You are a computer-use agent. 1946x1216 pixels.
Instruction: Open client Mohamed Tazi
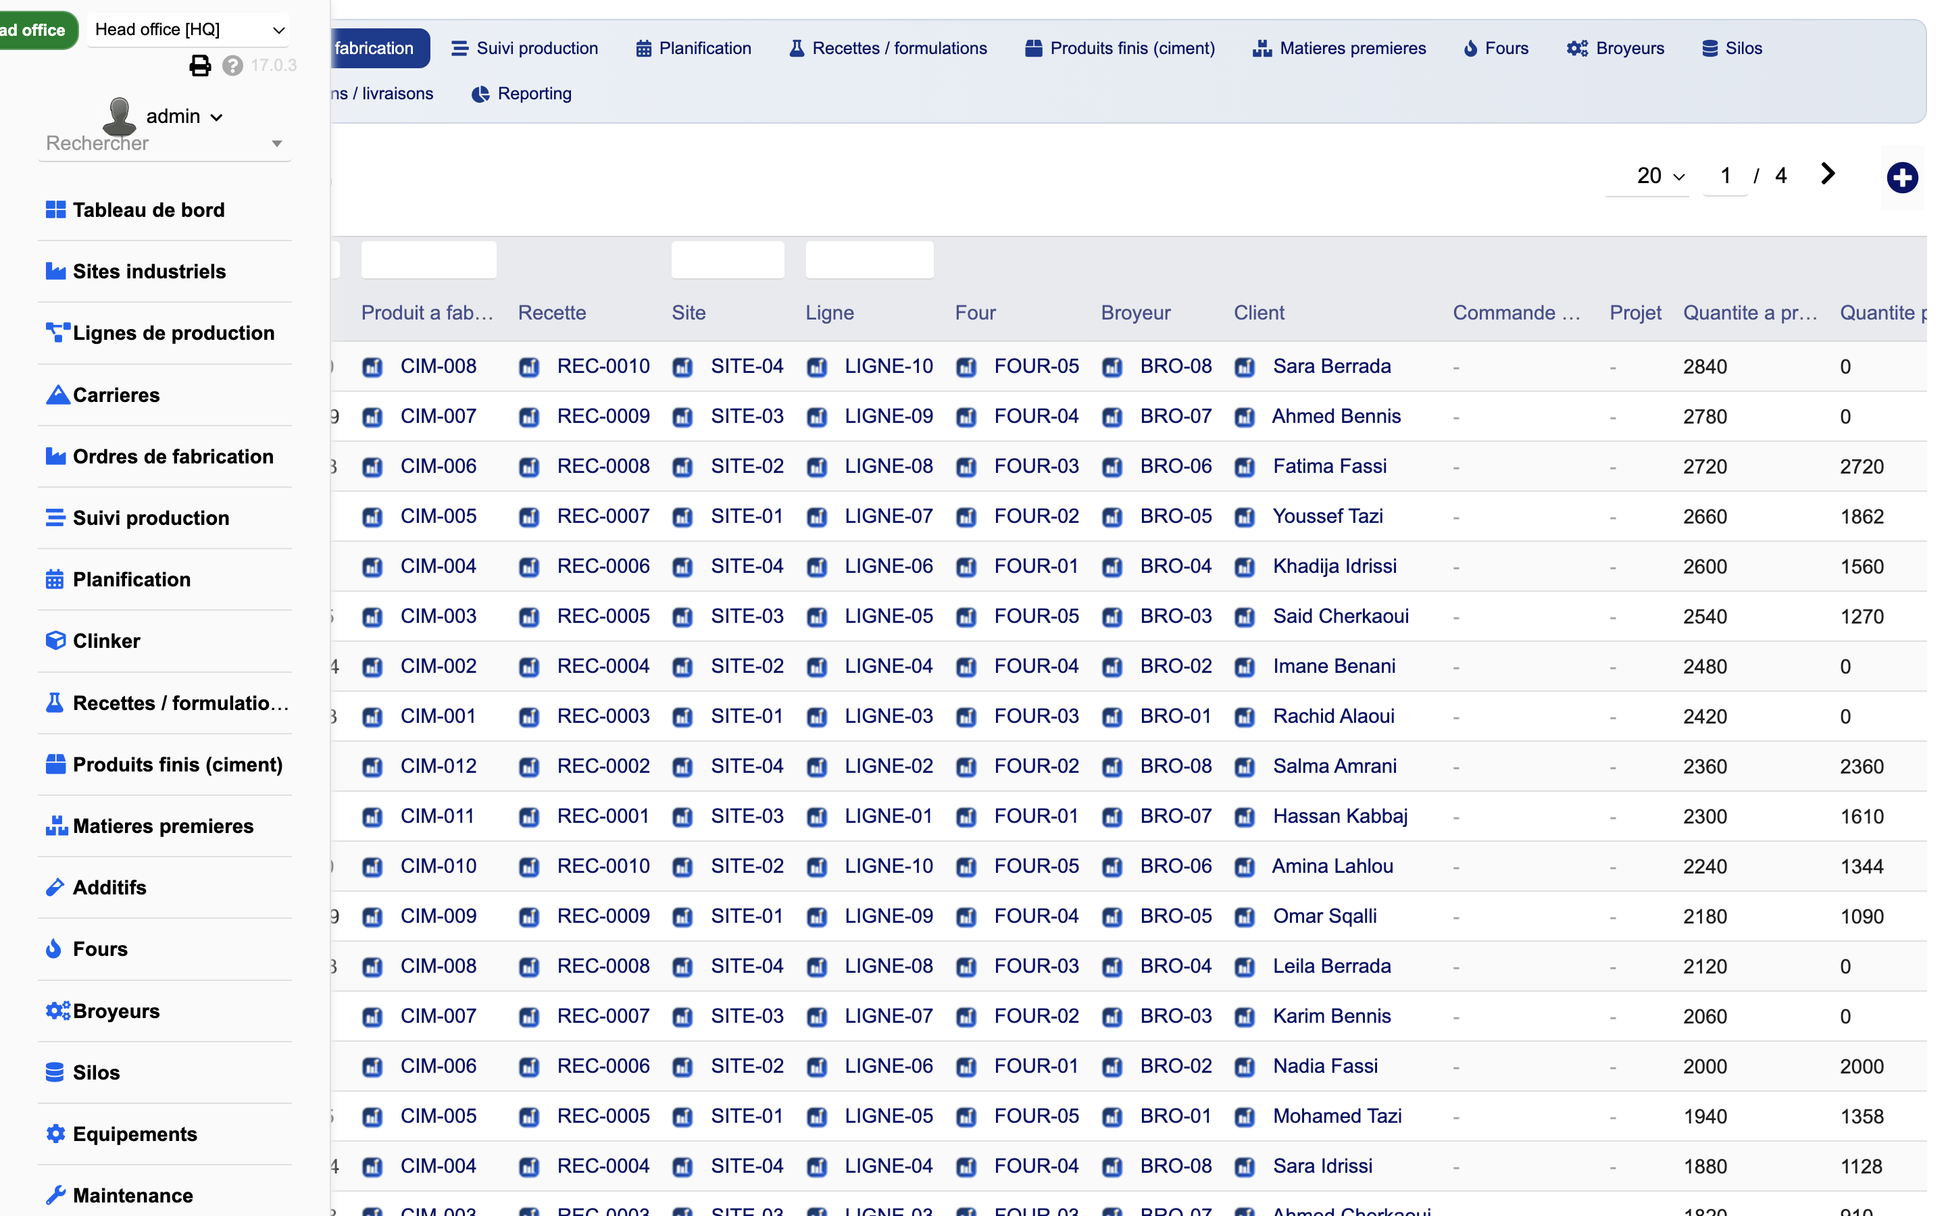(1337, 1116)
